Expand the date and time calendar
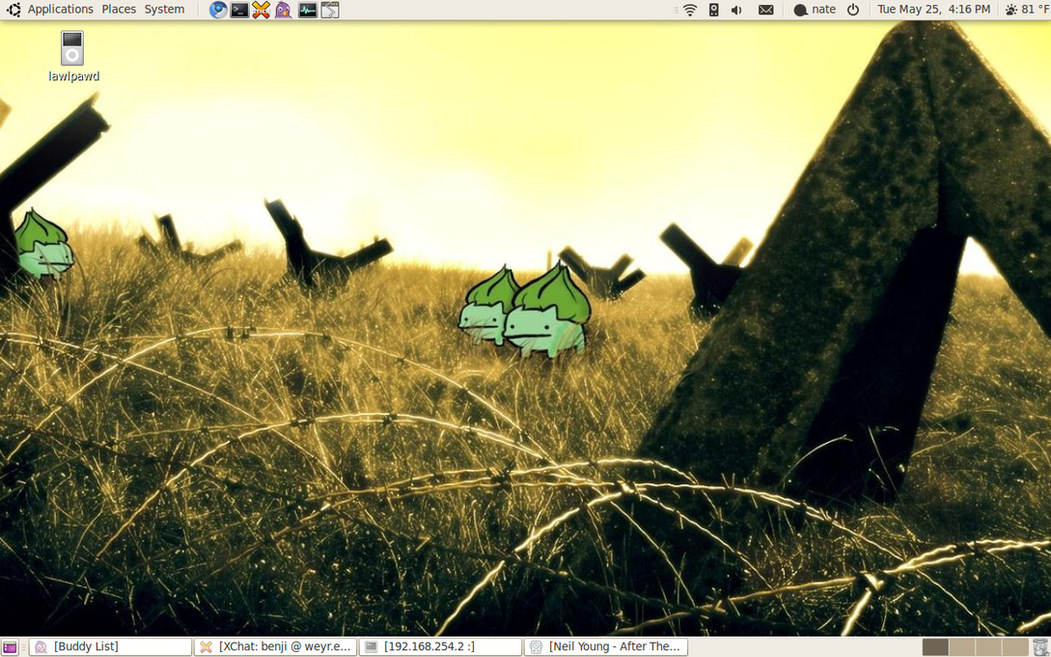This screenshot has height=657, width=1051. point(933,10)
